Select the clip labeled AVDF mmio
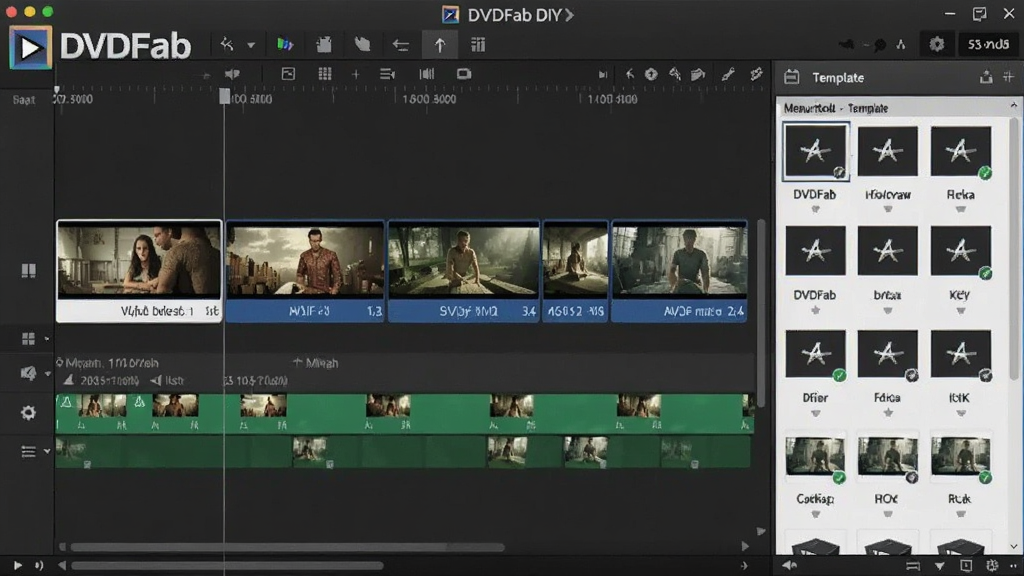1024x576 pixels. tap(679, 270)
